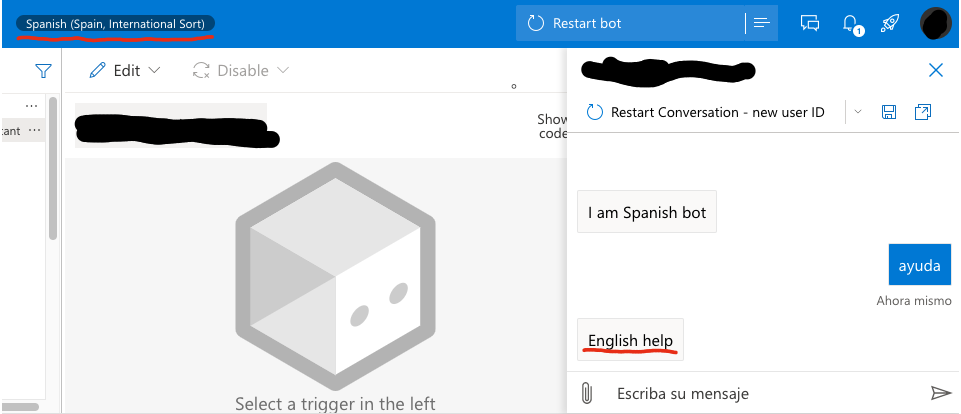Click the 'I am Spanish bot' message
Screen dimensions: 961x414
coord(647,212)
